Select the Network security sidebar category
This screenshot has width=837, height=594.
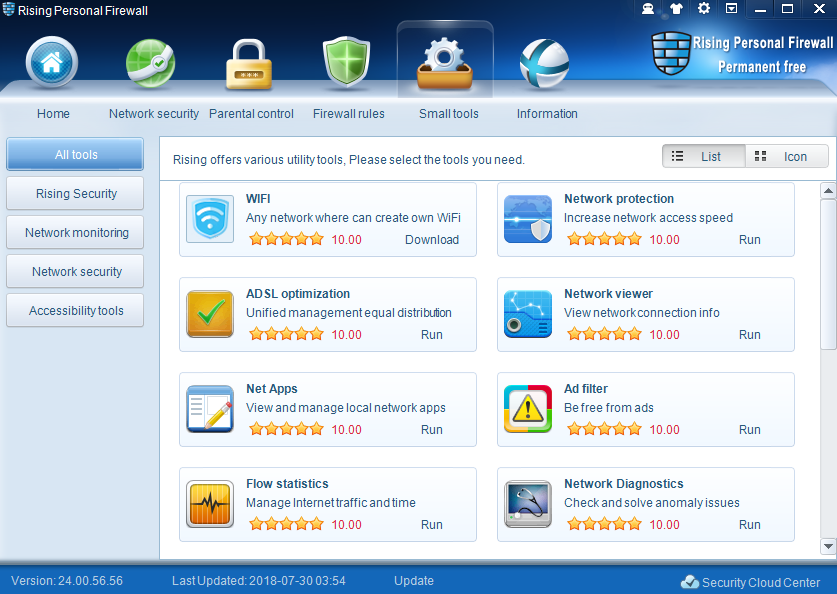[x=75, y=272]
